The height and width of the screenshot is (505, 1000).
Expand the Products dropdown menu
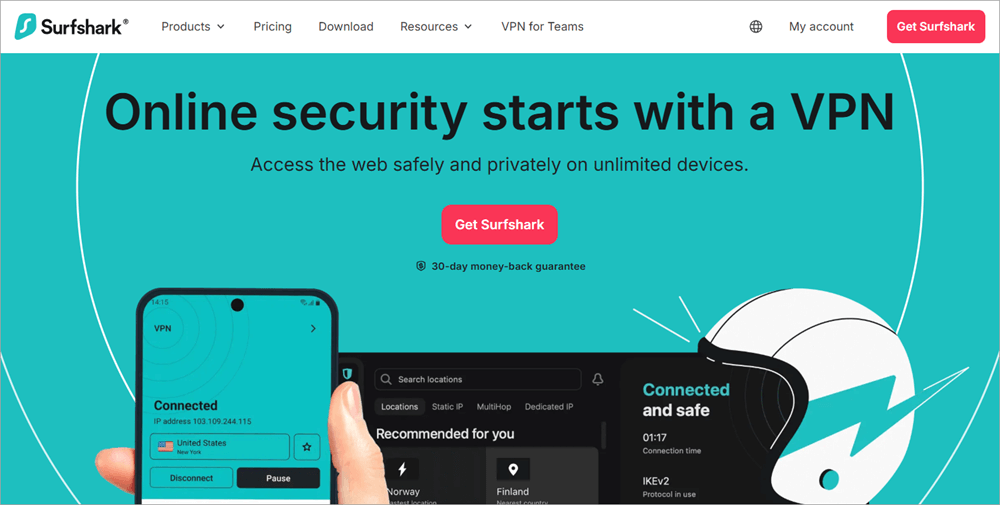tap(193, 27)
